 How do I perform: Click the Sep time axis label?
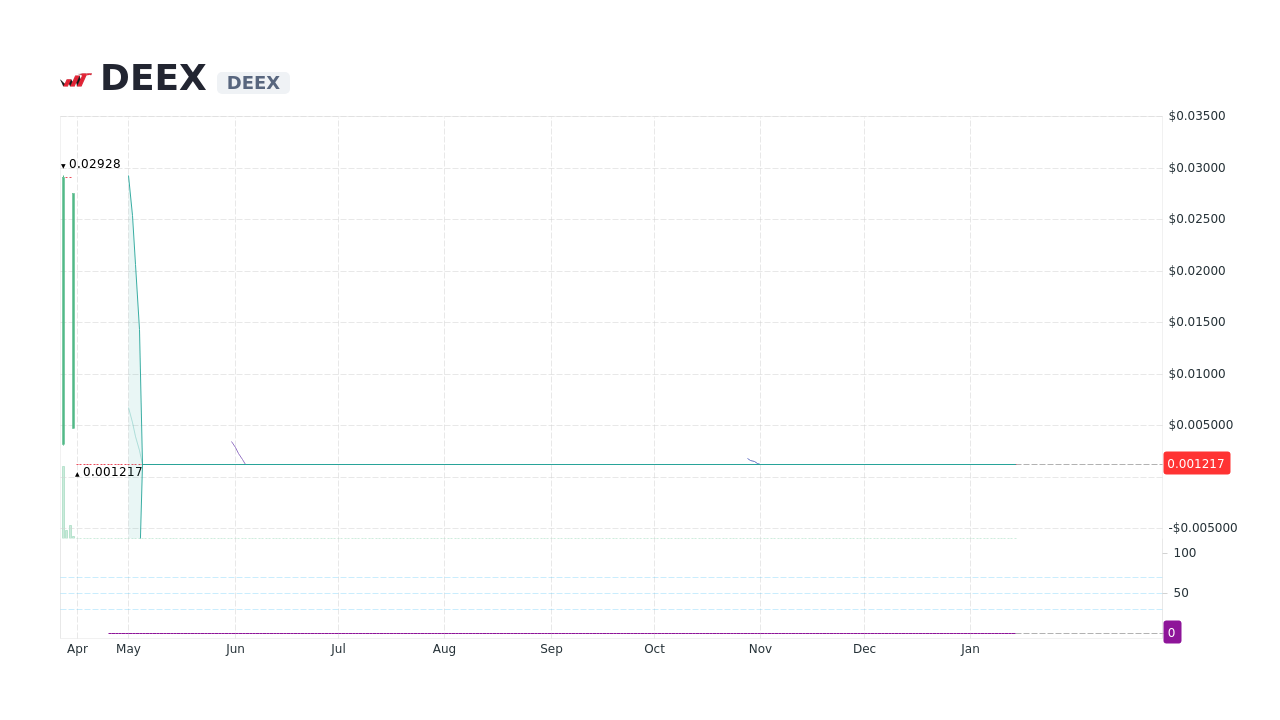551,649
